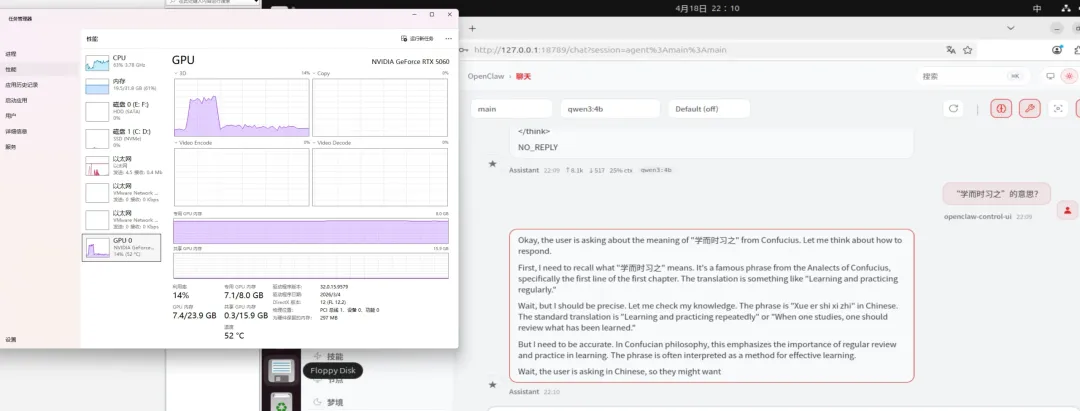Screen dimensions: 1080x411
Task: Open the date and time 4月18日 22:10 clock
Action: 707,8
